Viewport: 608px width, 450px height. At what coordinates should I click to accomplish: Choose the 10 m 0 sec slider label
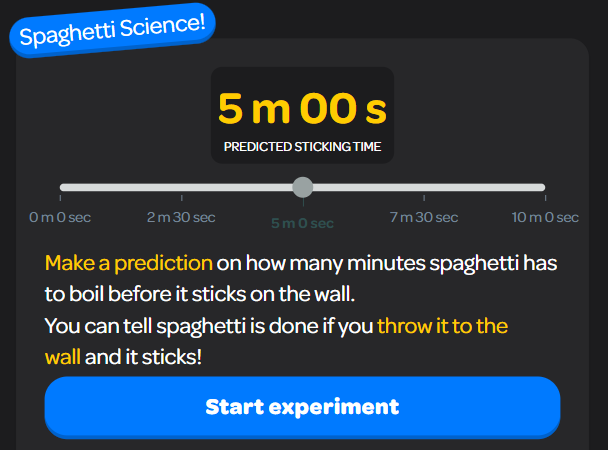[x=544, y=217]
